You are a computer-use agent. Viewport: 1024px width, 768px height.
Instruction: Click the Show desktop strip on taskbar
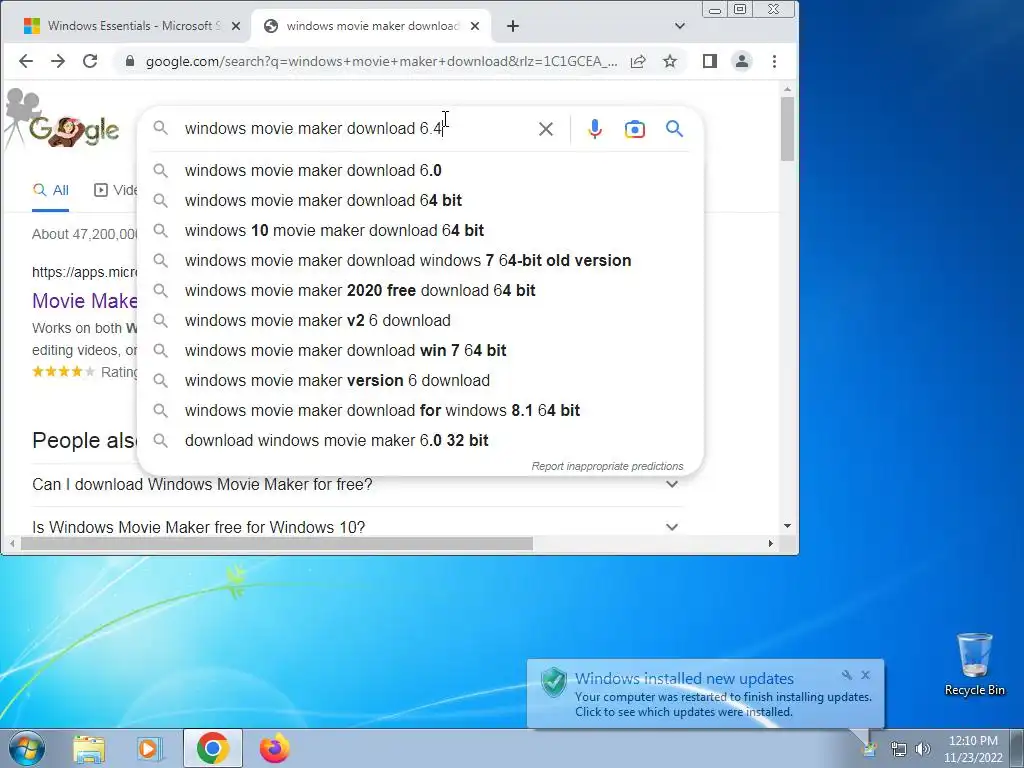point(1018,748)
